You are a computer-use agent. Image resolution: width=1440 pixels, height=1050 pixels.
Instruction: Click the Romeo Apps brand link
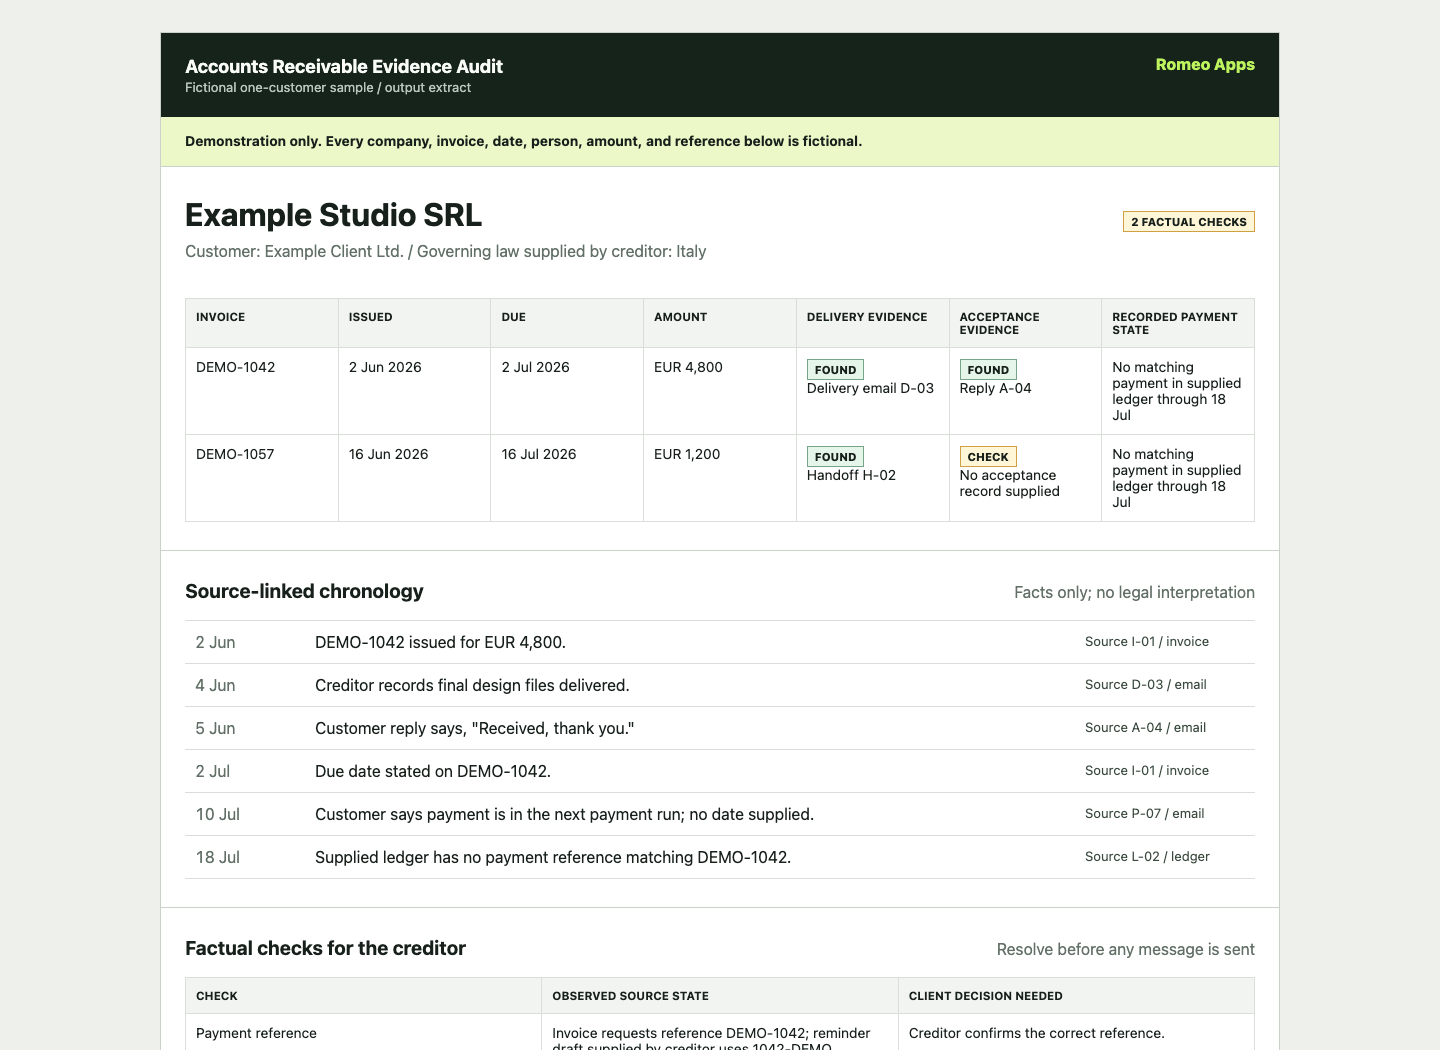tap(1205, 65)
